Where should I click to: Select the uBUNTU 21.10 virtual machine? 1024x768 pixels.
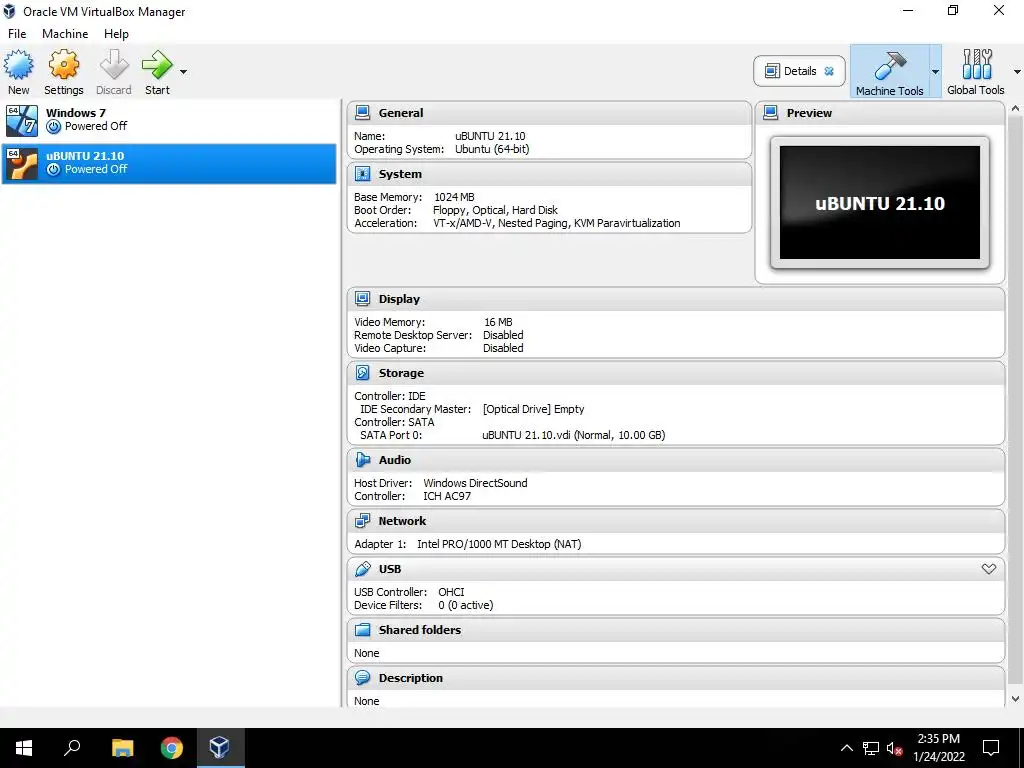pyautogui.click(x=168, y=163)
